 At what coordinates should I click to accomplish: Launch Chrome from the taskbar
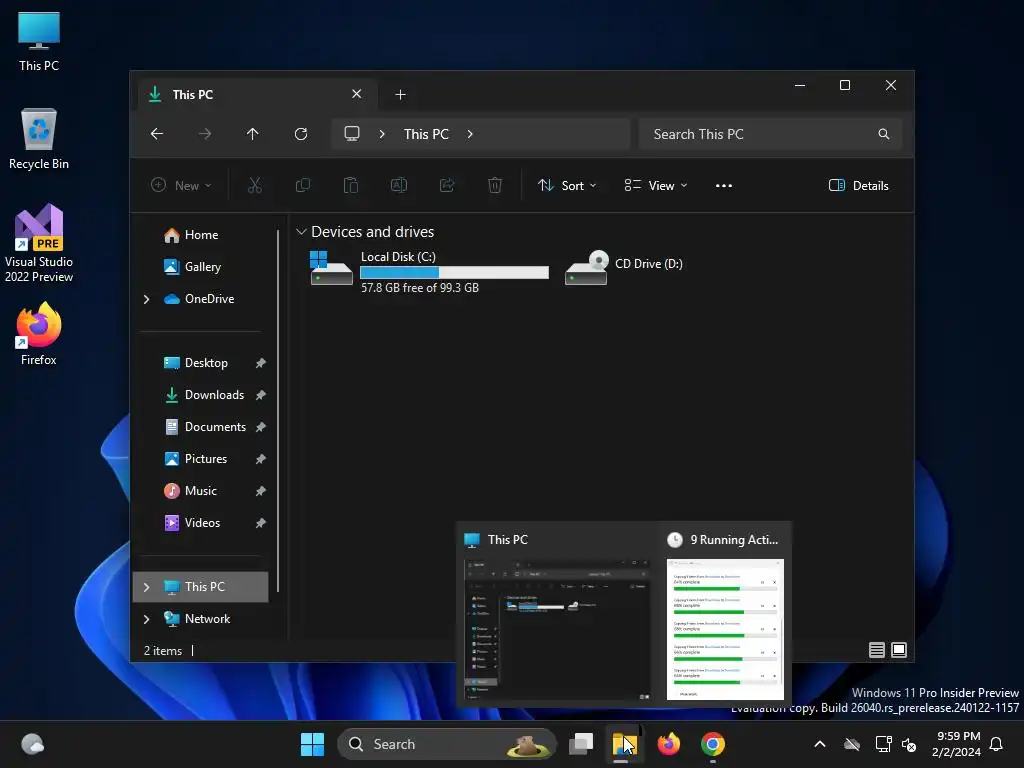coord(712,744)
